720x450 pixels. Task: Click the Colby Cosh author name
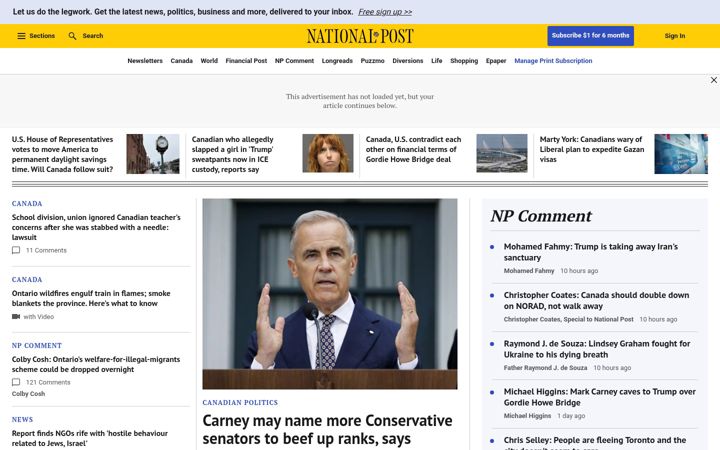[x=28, y=394]
